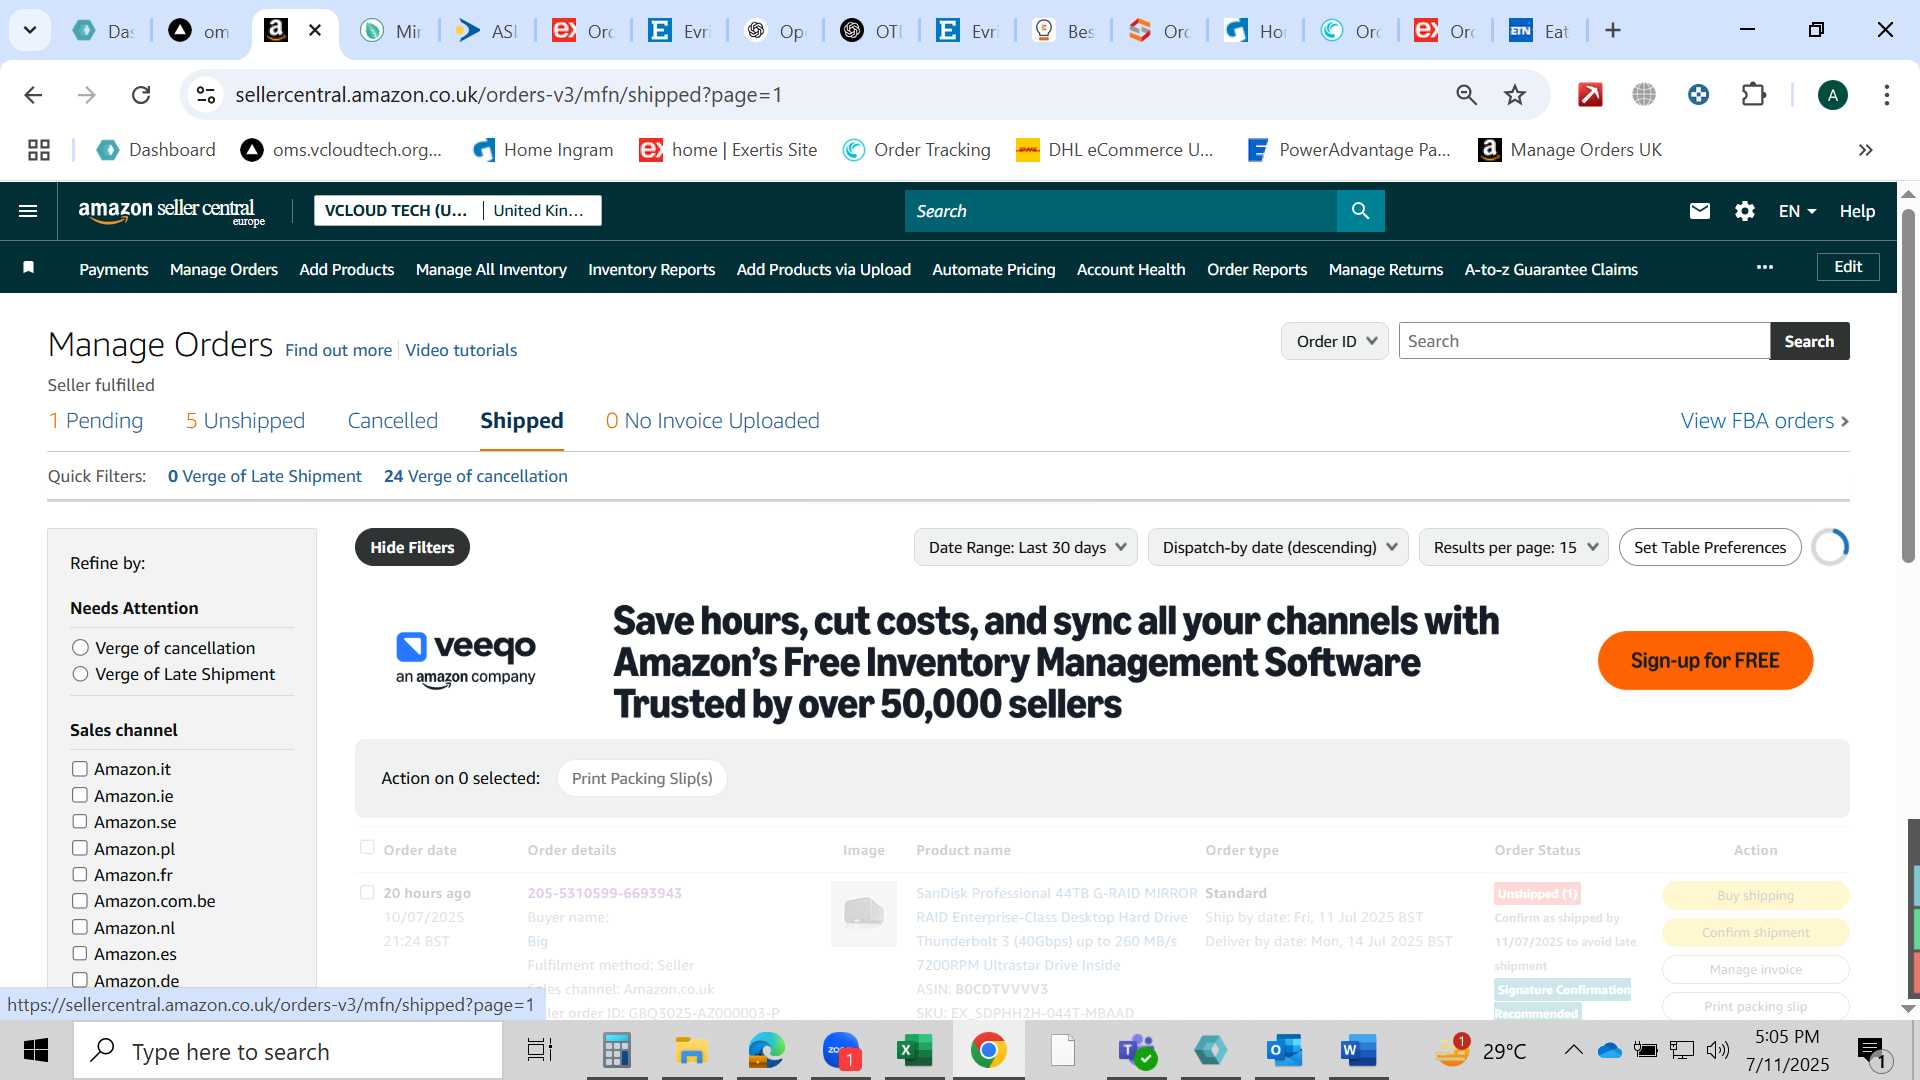Click Sign-up for FREE button

(1704, 660)
